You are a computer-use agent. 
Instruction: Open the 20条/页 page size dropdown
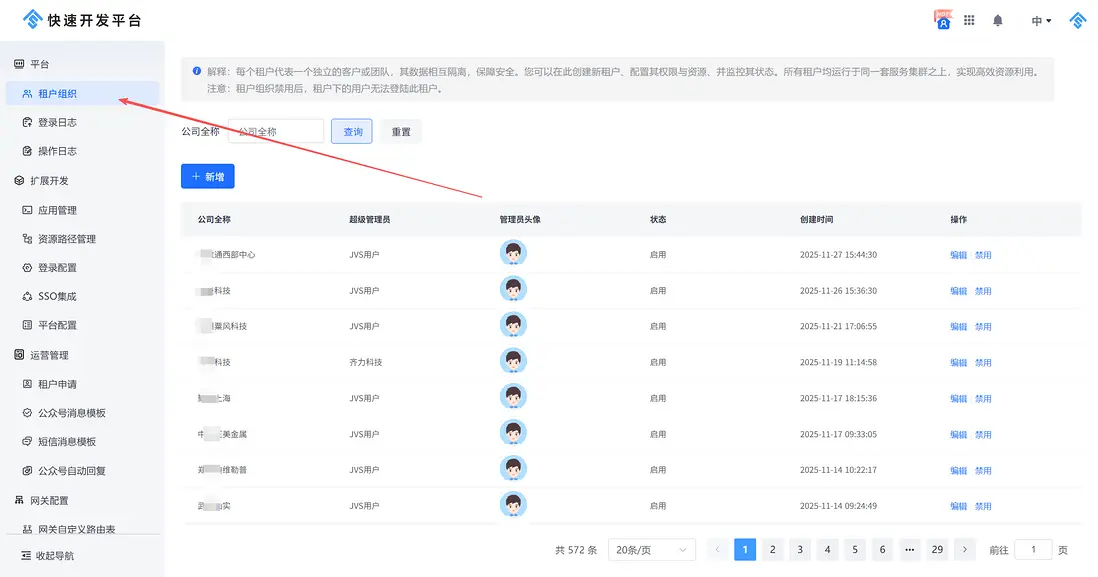click(651, 550)
